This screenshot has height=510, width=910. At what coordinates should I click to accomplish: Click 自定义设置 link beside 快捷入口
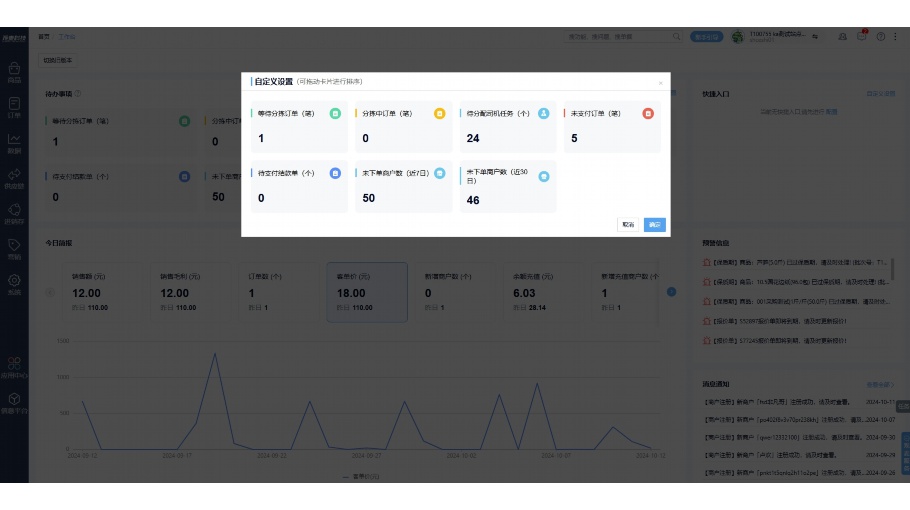pyautogui.click(x=880, y=93)
